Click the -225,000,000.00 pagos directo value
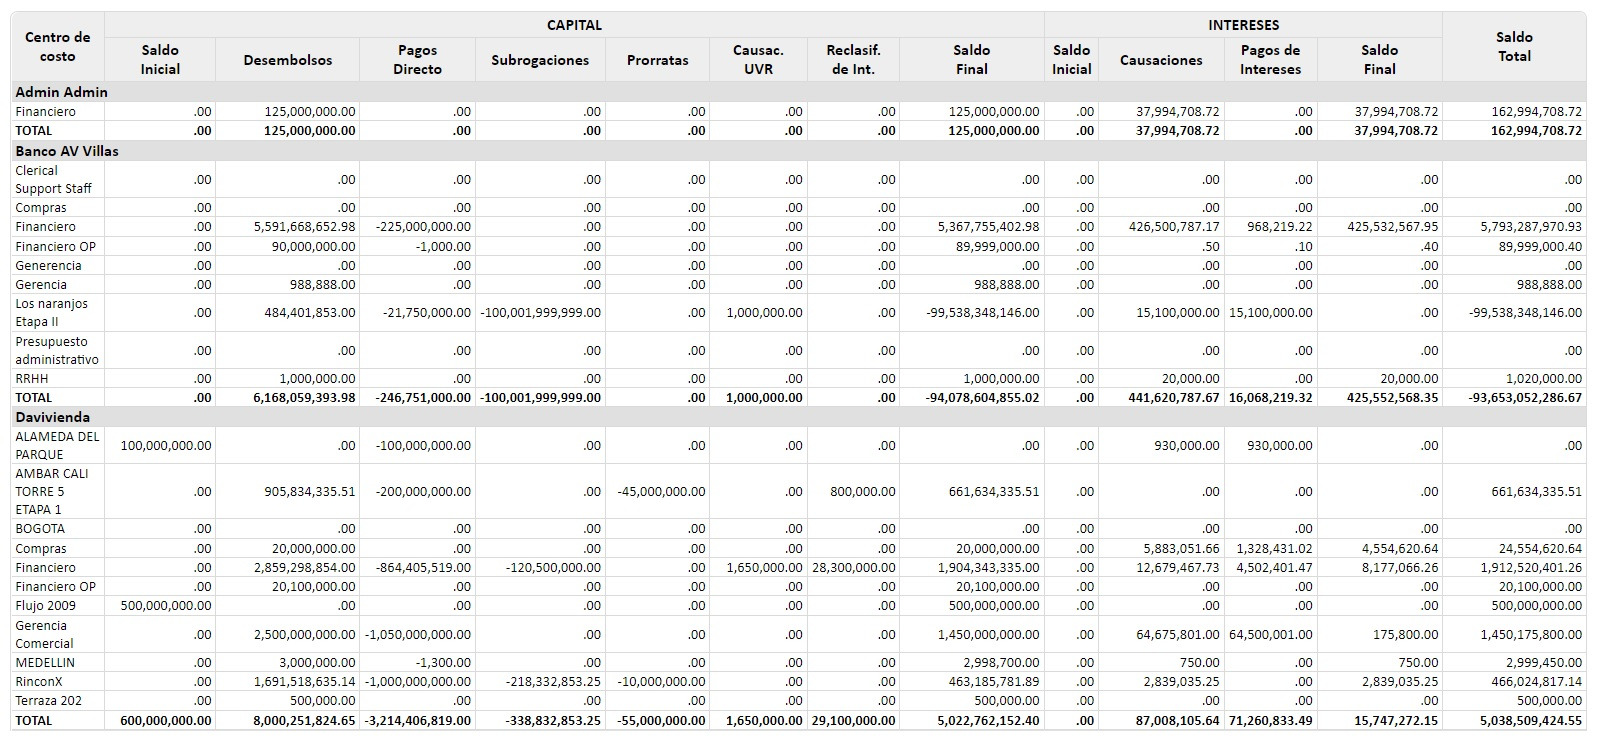The image size is (1603, 747). (423, 227)
